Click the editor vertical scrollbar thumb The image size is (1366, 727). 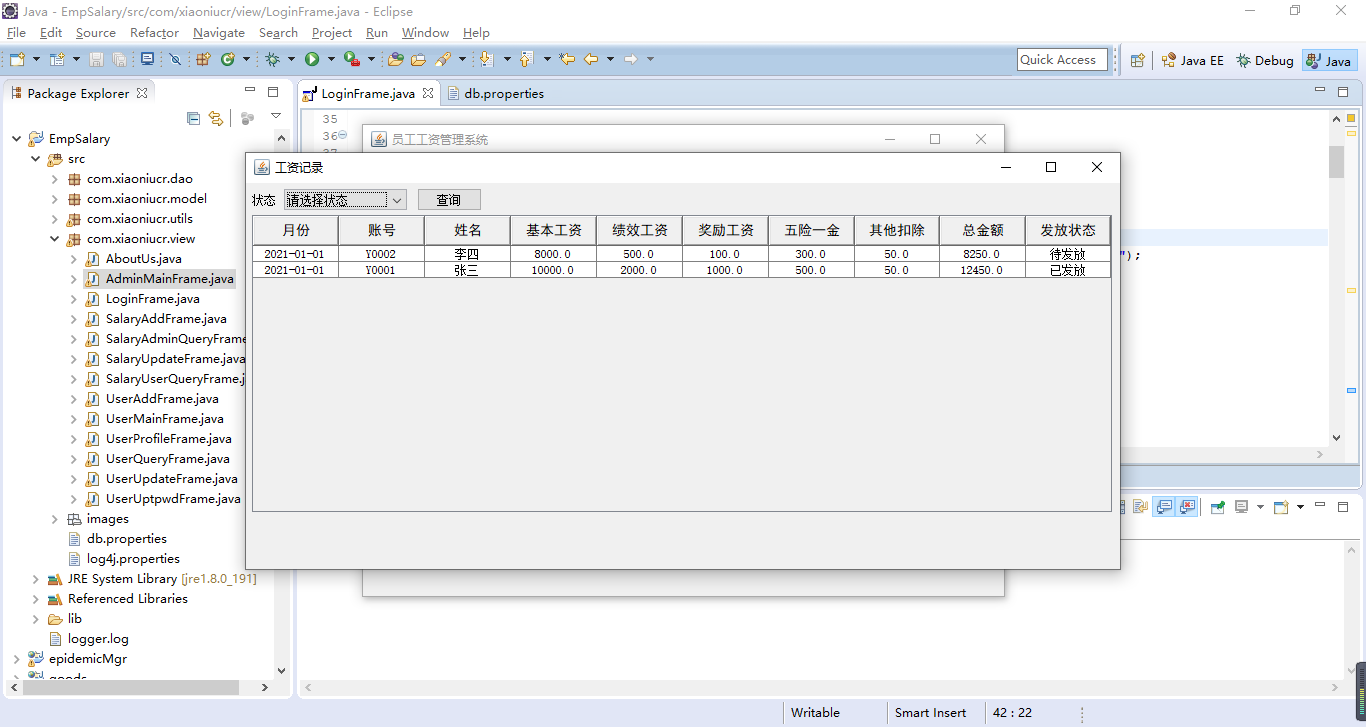coord(1336,161)
